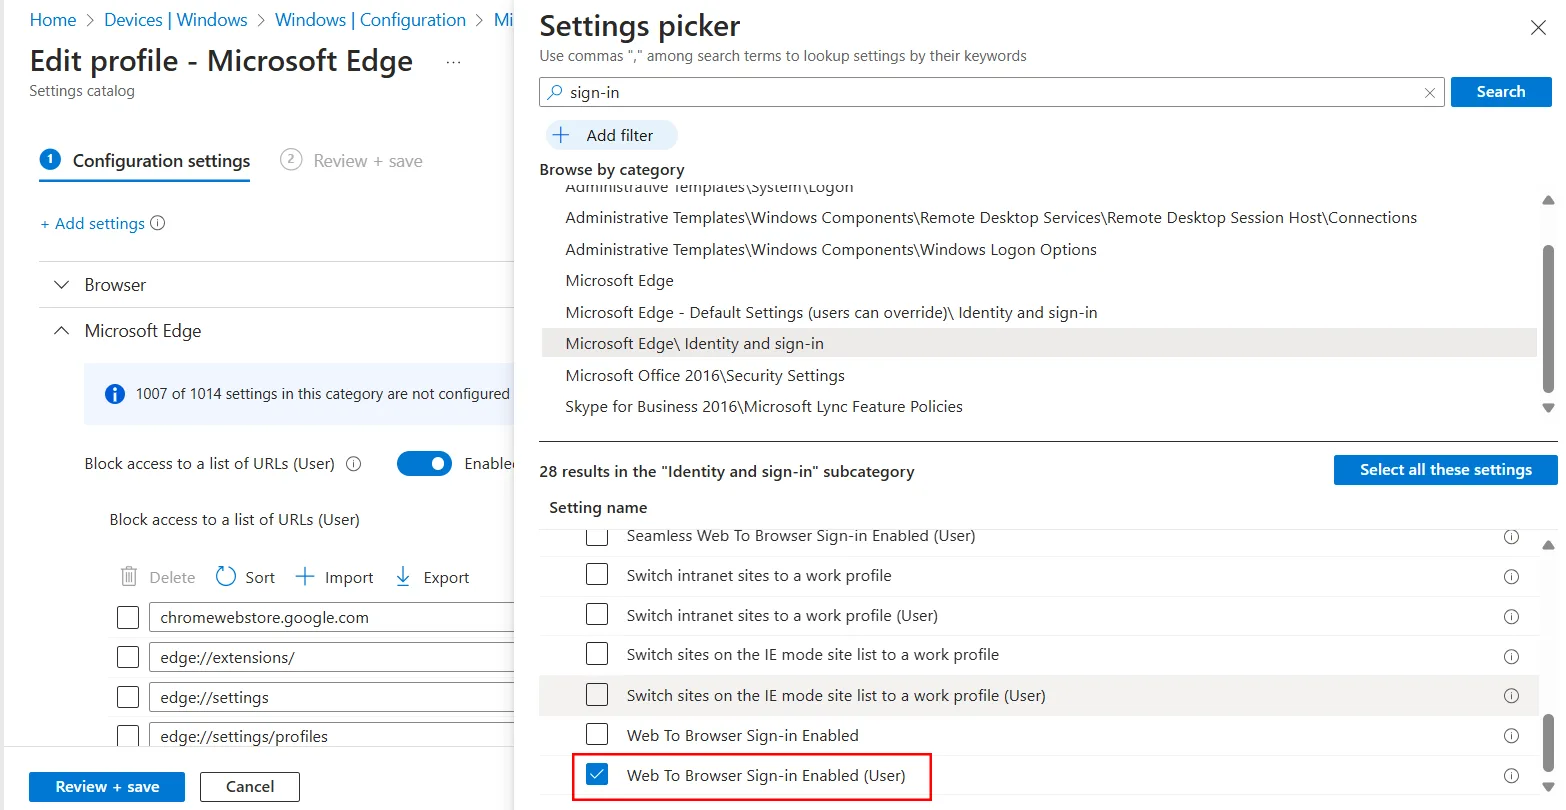
Task: Open info for Web To Browser Sign-in Enabled (User)
Action: coord(1511,776)
